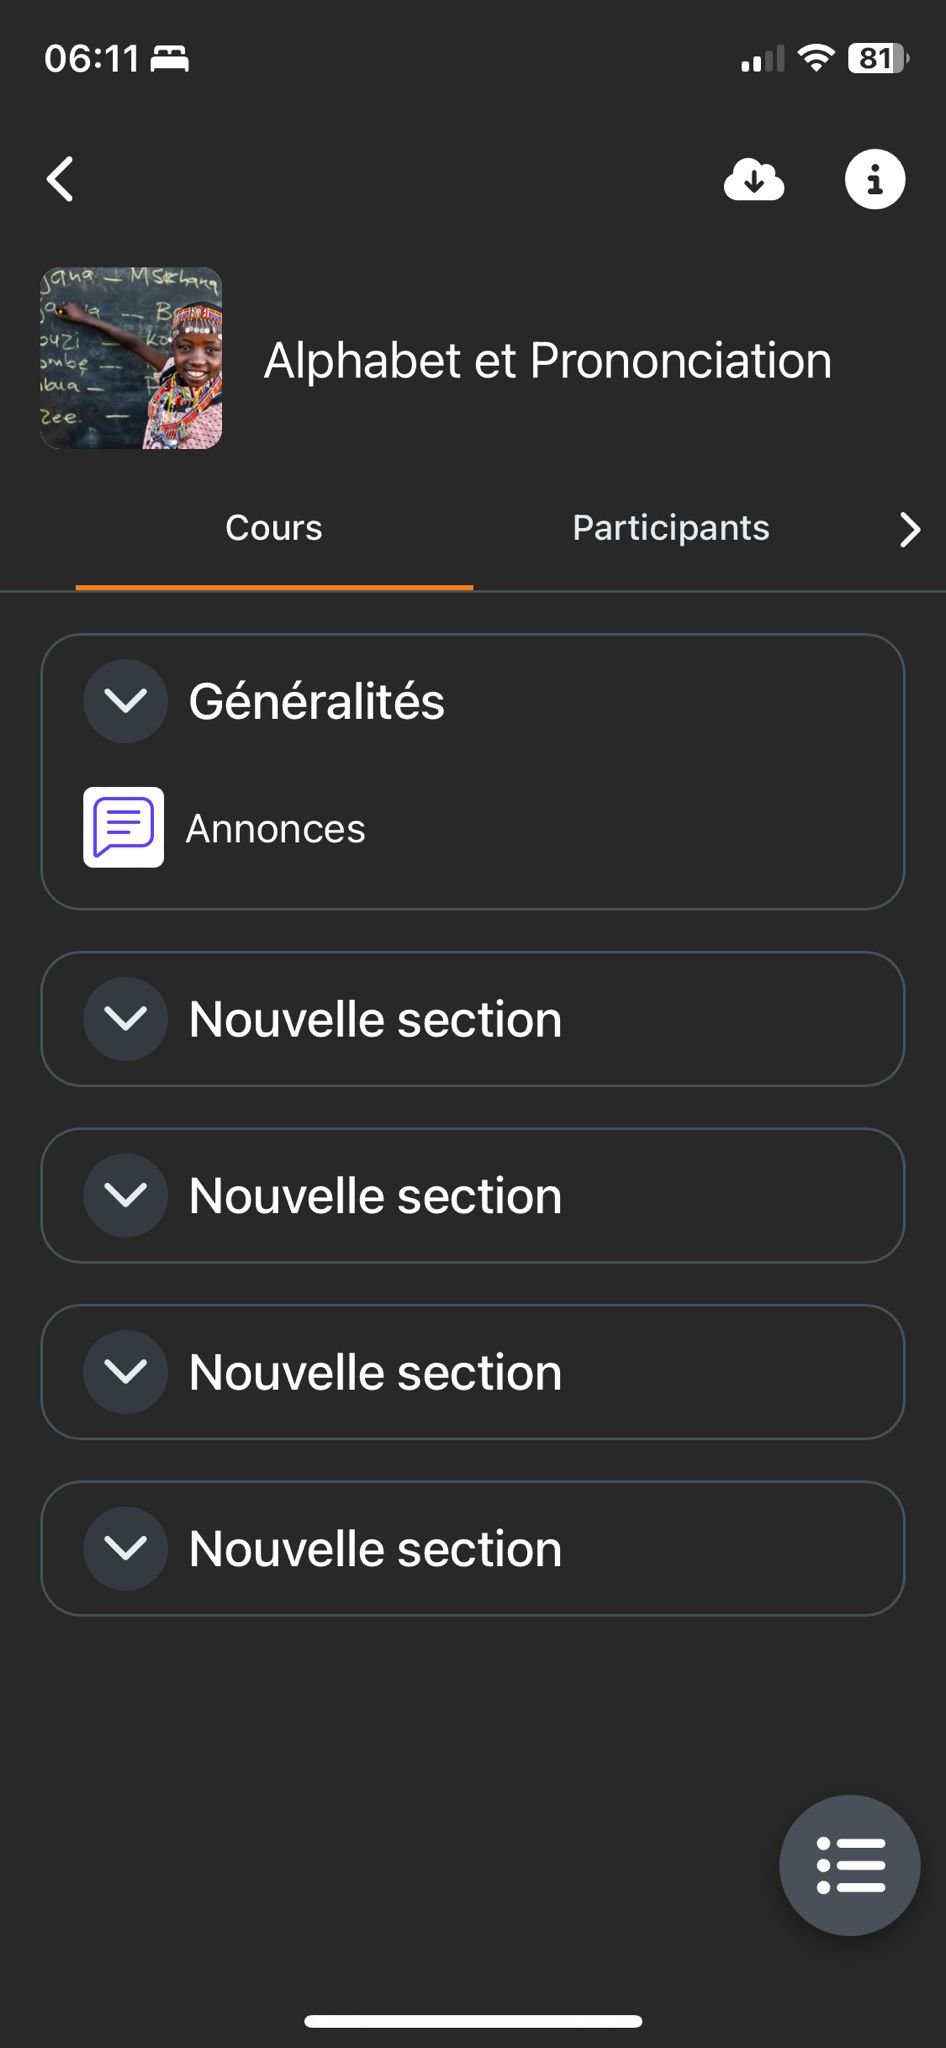Open the Annonces link
The image size is (946, 2048).
click(276, 829)
